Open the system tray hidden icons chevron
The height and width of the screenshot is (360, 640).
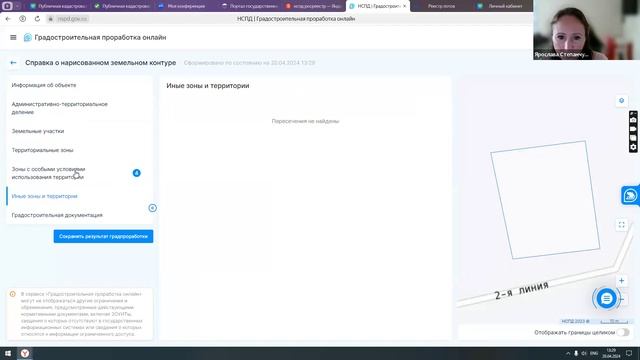[568, 353]
